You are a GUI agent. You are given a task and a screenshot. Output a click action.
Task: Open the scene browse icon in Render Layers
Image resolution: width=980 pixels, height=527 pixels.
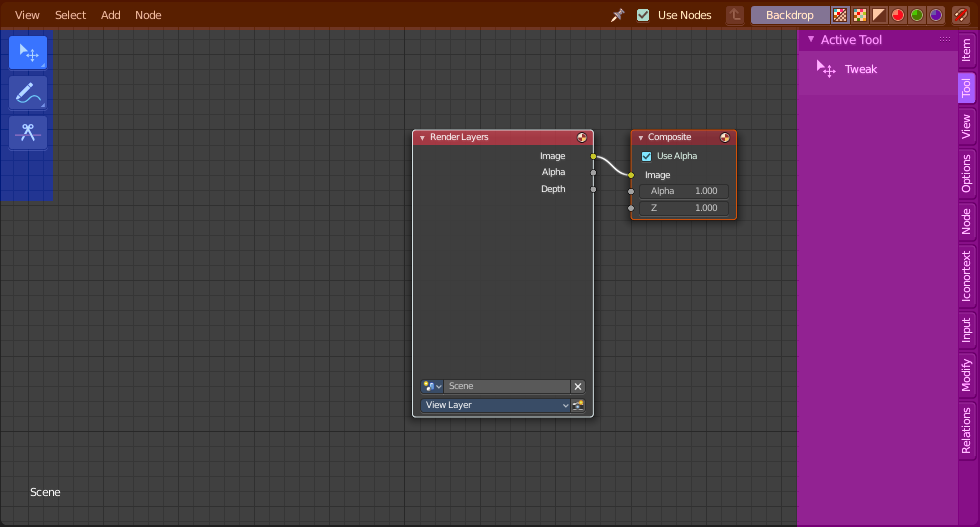point(432,386)
